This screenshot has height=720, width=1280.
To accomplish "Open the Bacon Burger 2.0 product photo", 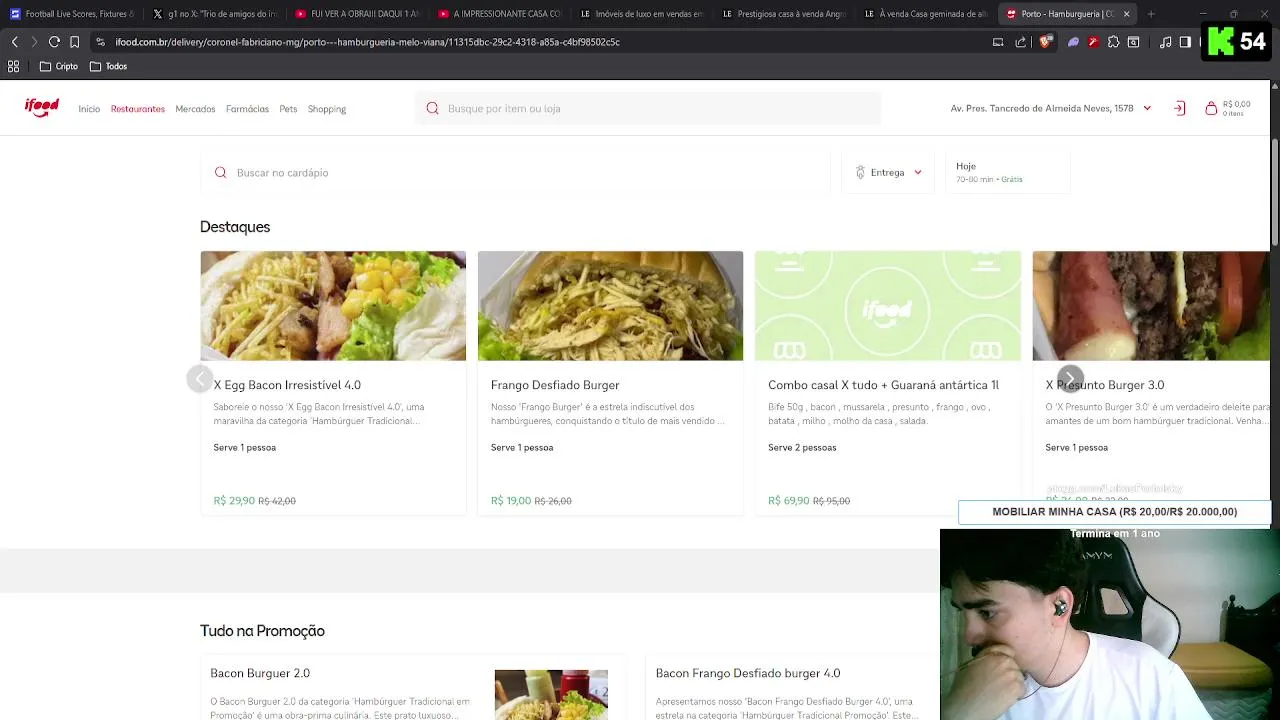I will 551,694.
